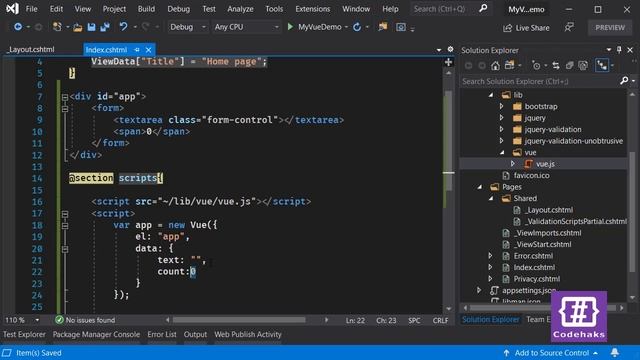The width and height of the screenshot is (640, 360).
Task: Expand the bootstrap folder node
Action: tap(502, 106)
